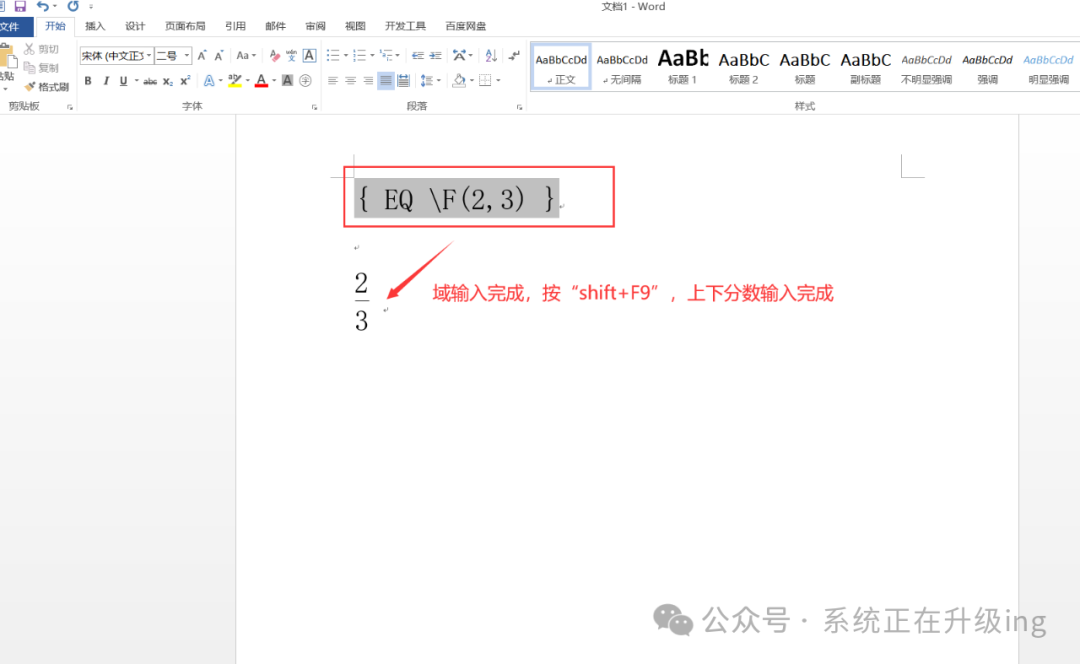Switch to the 引用 (References) tab

pyautogui.click(x=236, y=26)
